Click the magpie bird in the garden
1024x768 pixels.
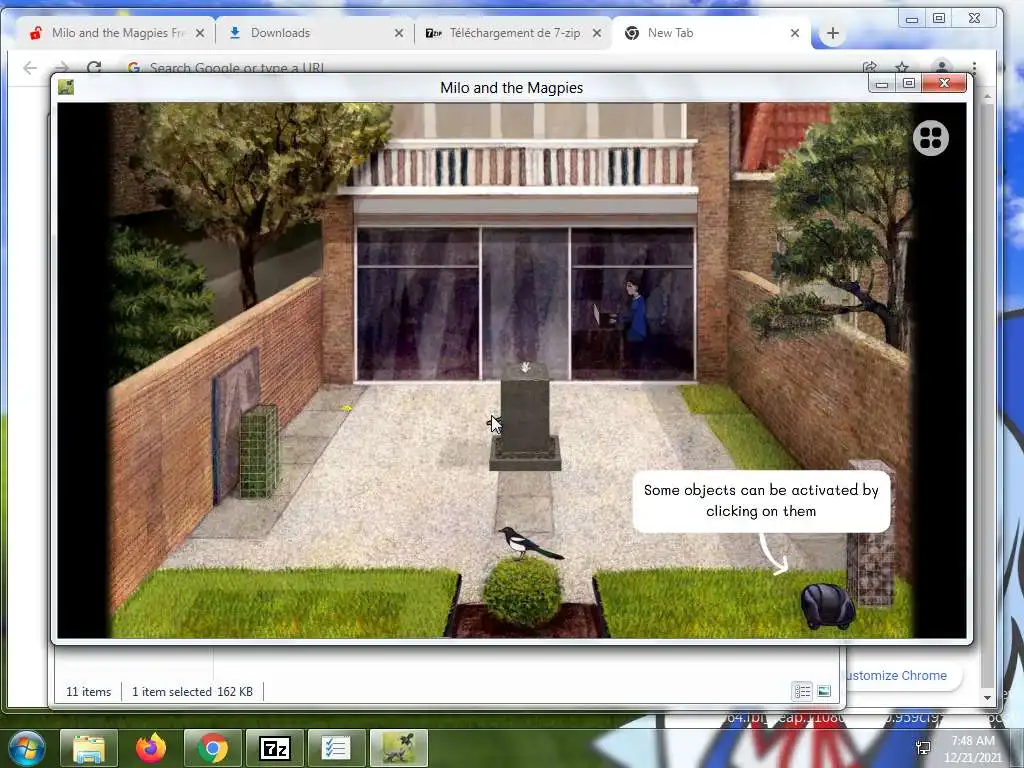(x=530, y=543)
